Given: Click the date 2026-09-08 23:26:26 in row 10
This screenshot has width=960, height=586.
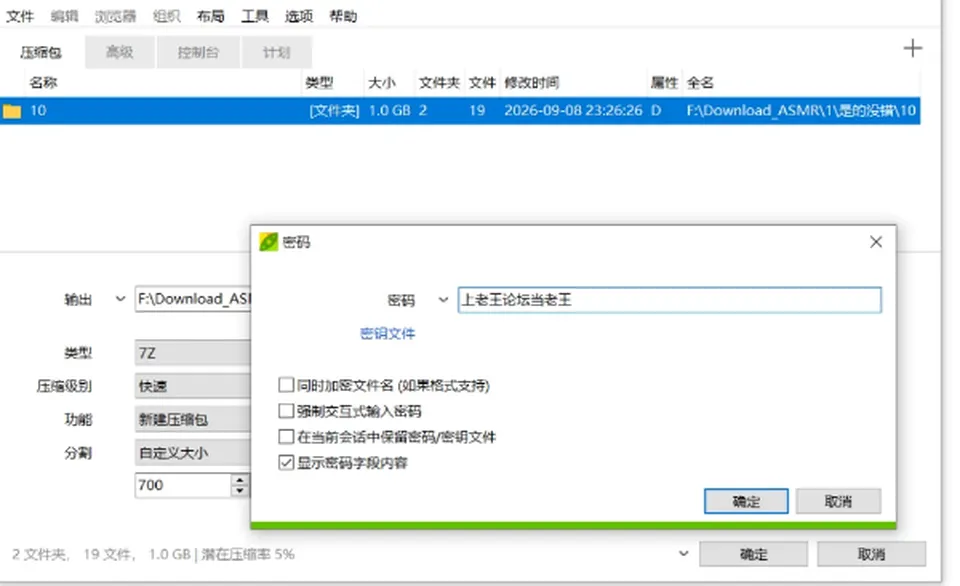Looking at the screenshot, I should click(x=573, y=111).
